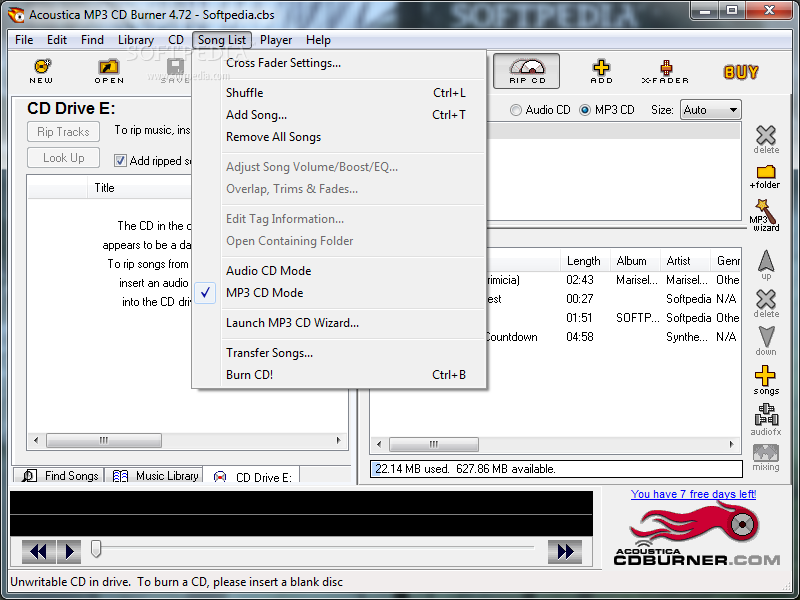Image resolution: width=800 pixels, height=600 pixels.
Task: Open the Edit menu
Action: pyautogui.click(x=57, y=40)
